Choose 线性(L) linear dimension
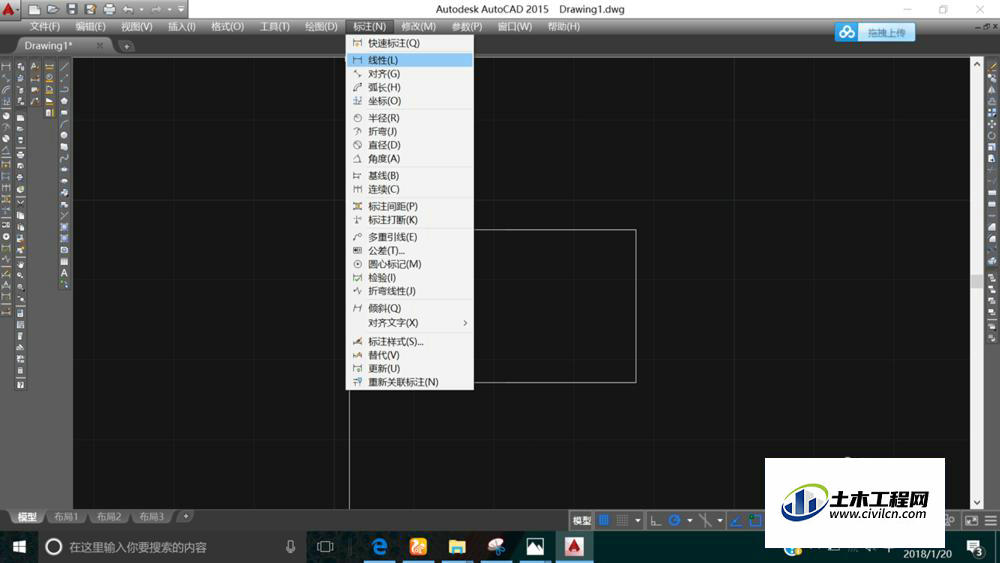1000x563 pixels. pyautogui.click(x=409, y=60)
